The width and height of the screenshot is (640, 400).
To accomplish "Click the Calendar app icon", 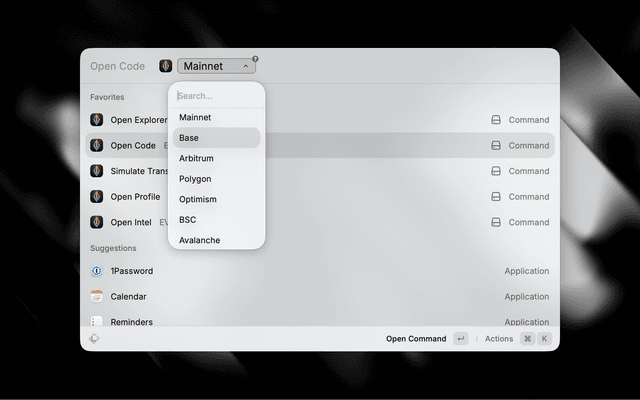I will 97,297.
